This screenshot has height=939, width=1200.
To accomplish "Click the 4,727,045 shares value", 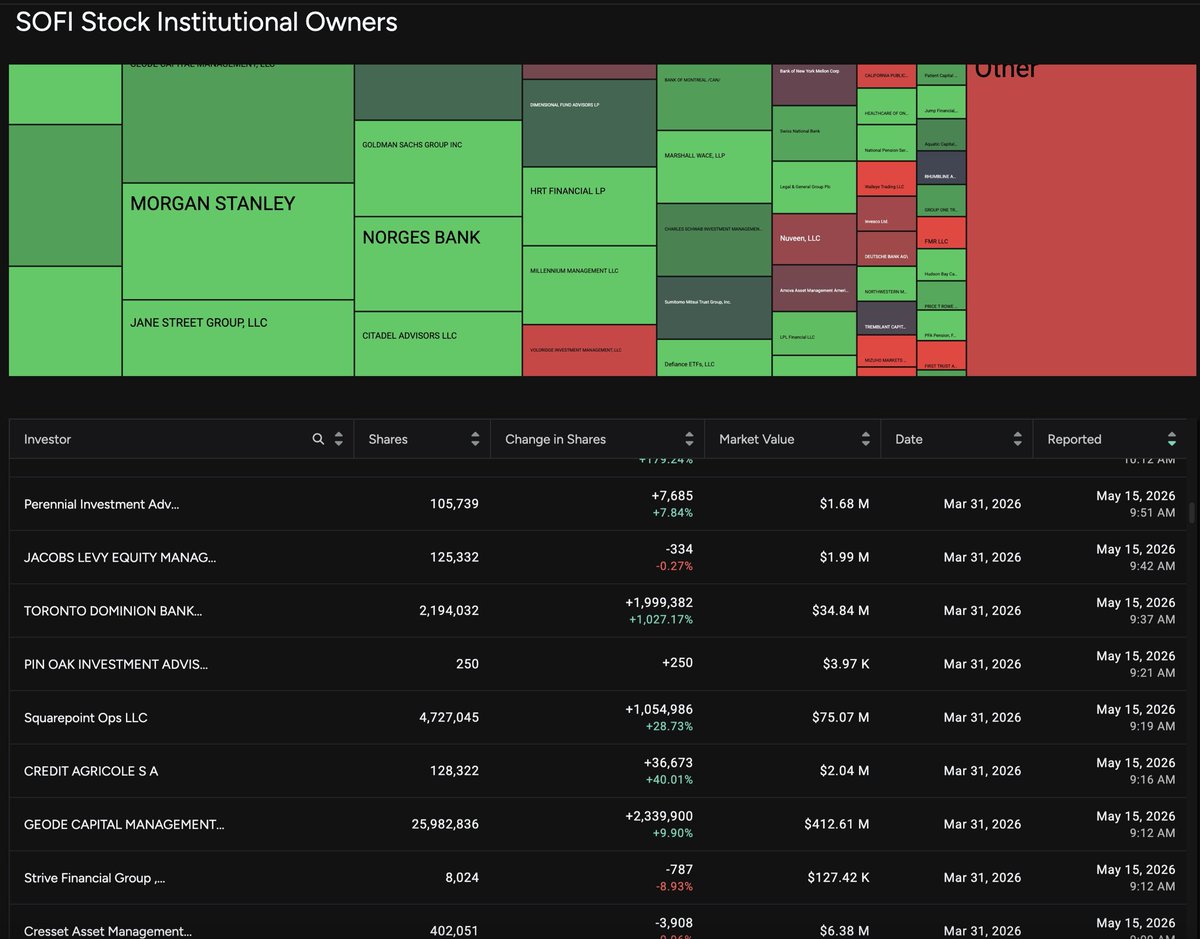I will (449, 718).
